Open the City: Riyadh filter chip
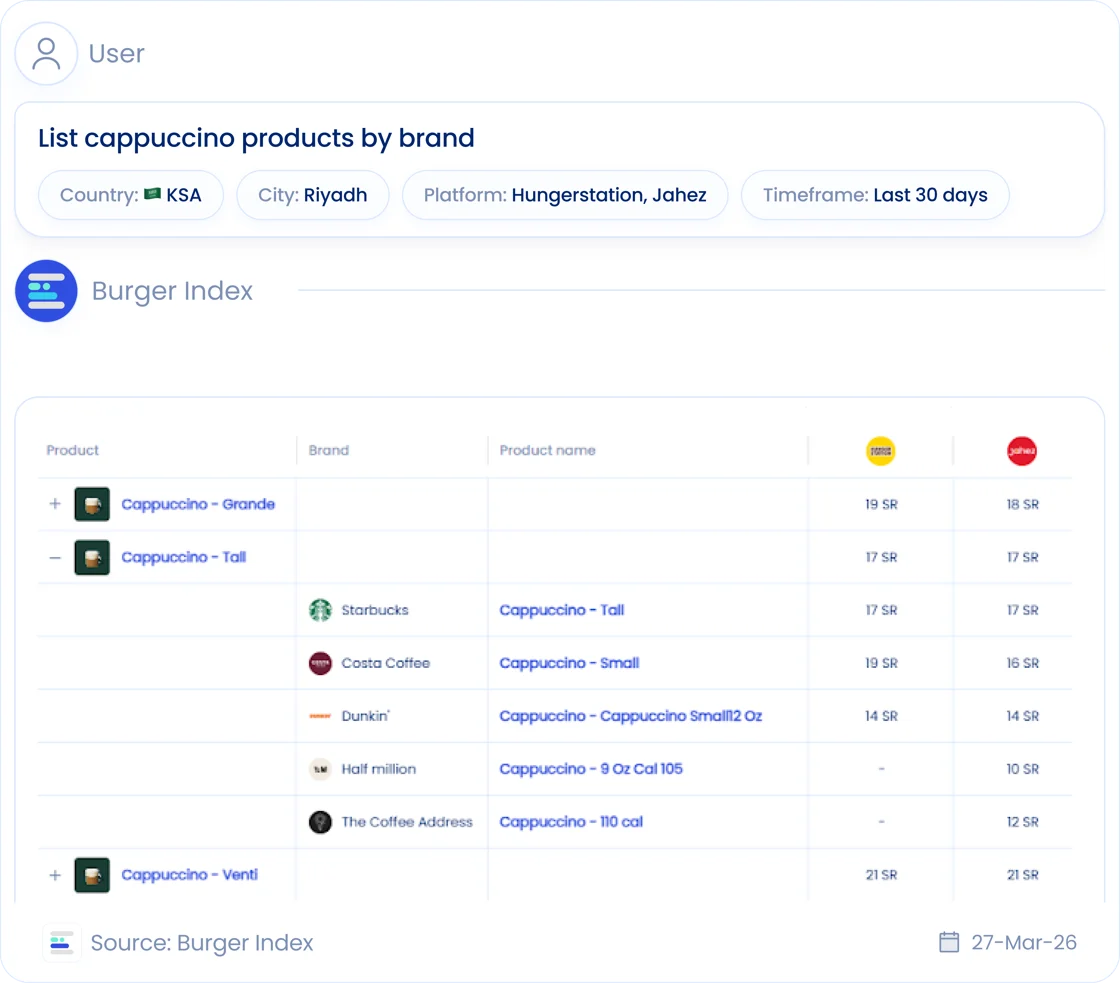This screenshot has width=1120, height=983. click(x=313, y=195)
